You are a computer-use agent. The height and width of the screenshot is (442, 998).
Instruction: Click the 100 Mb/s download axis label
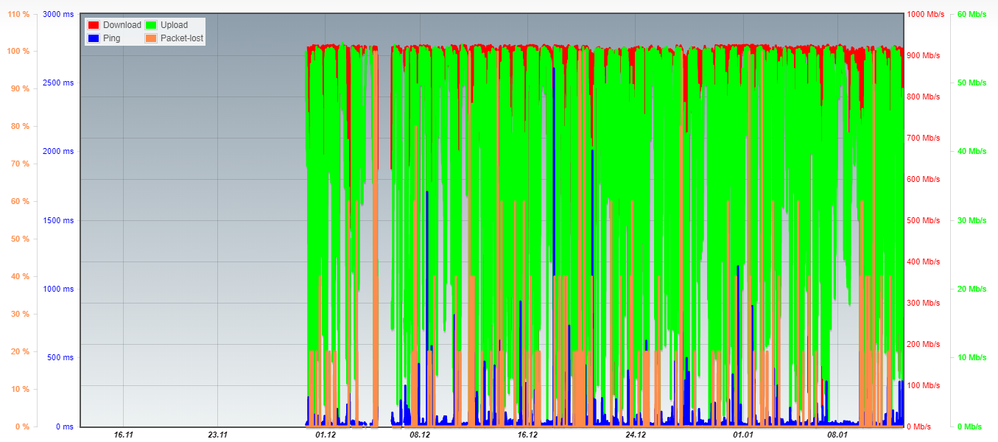924,386
